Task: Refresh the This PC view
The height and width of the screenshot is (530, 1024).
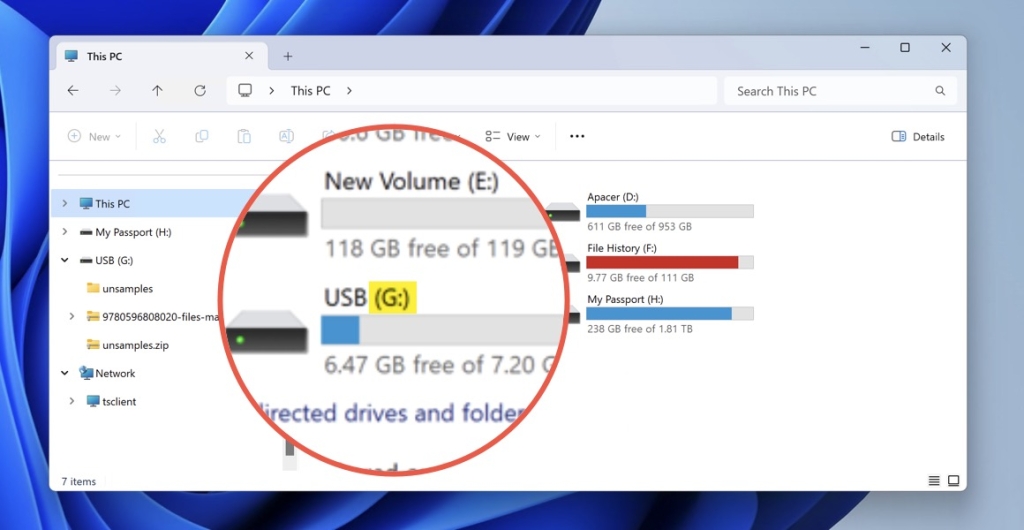Action: (x=200, y=91)
